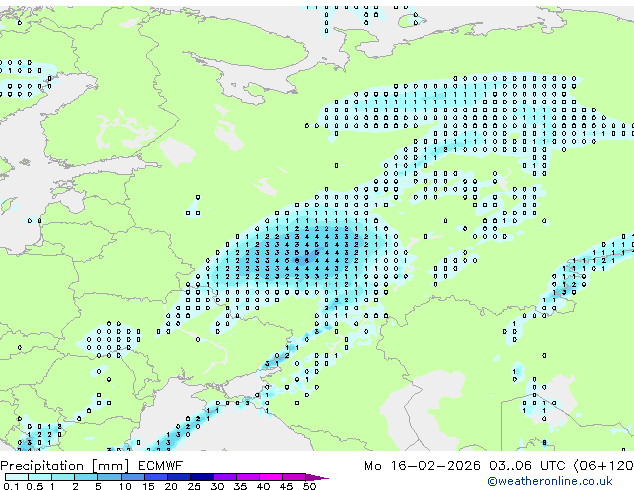The image size is (634, 490).
Task: Select the '(06+120' forecast offset text
Action: tap(603, 466)
